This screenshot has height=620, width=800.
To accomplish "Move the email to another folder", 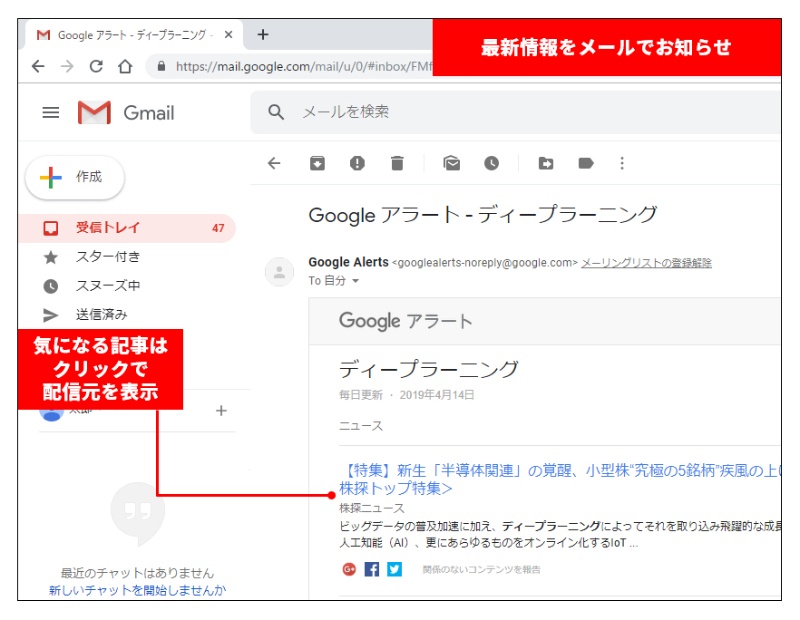I will point(546,158).
